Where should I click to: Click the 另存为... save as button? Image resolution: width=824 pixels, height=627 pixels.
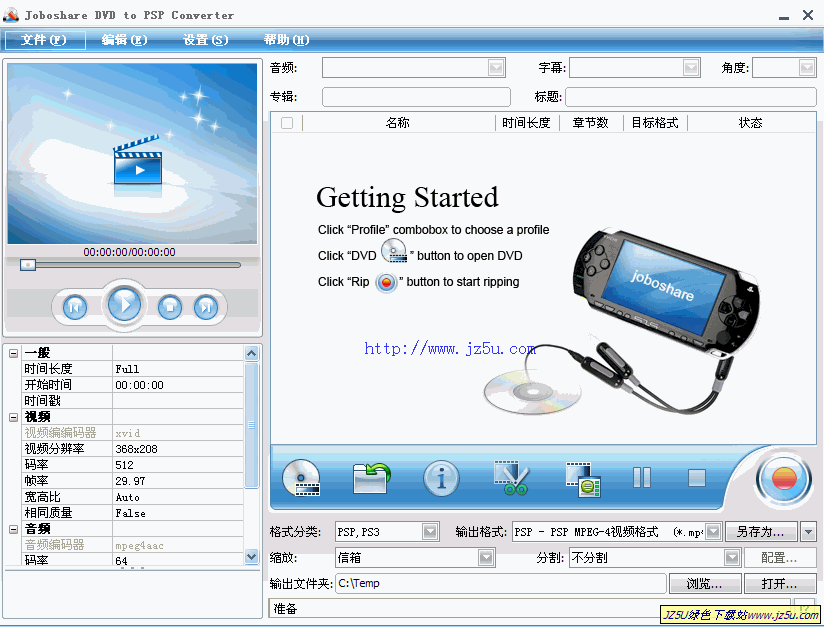(761, 532)
